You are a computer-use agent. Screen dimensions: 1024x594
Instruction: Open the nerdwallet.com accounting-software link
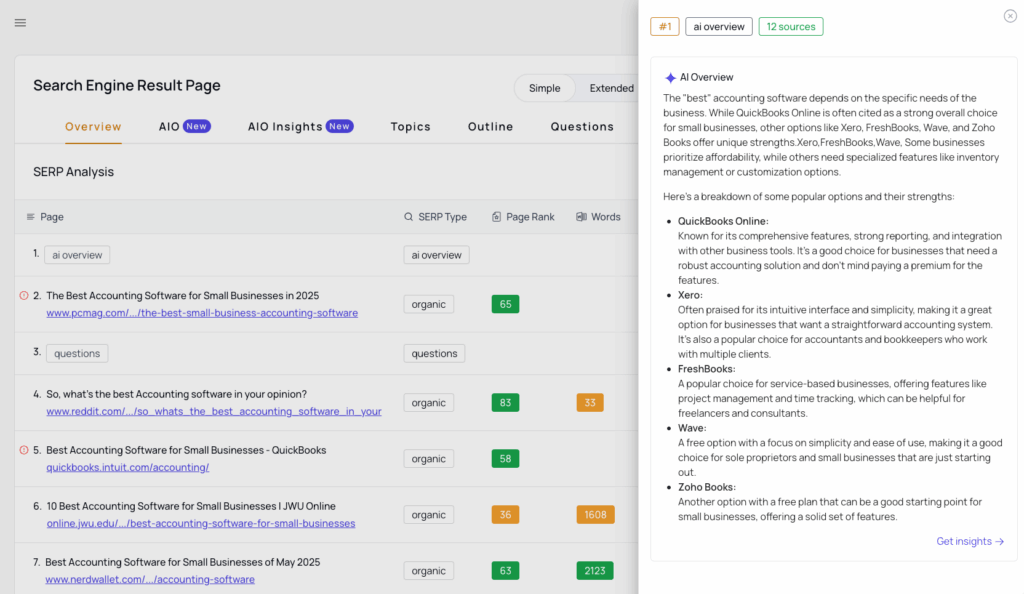150,580
